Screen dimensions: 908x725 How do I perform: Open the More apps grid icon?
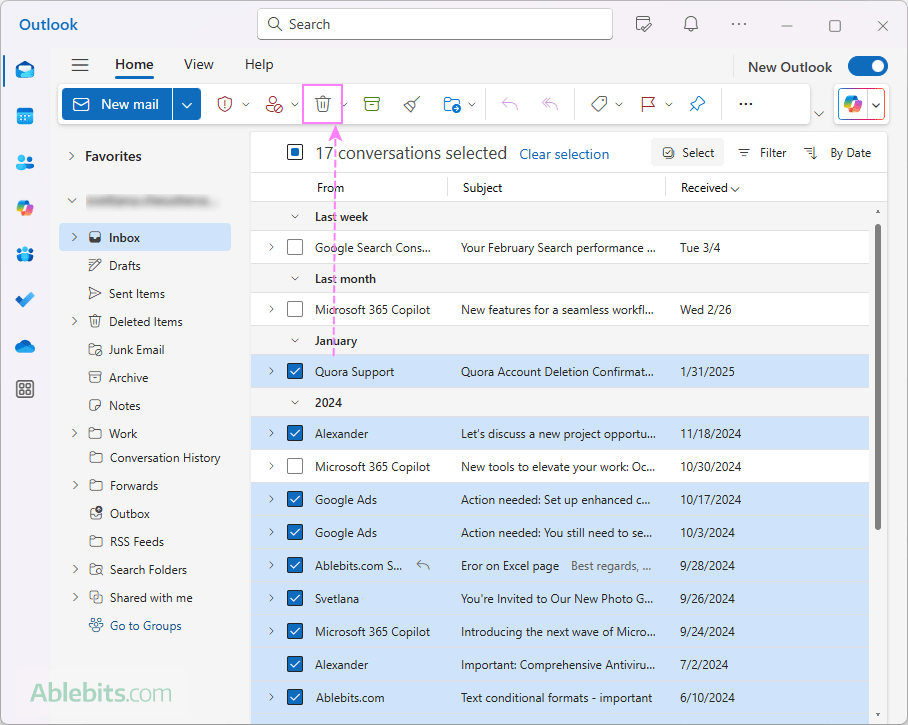point(25,389)
